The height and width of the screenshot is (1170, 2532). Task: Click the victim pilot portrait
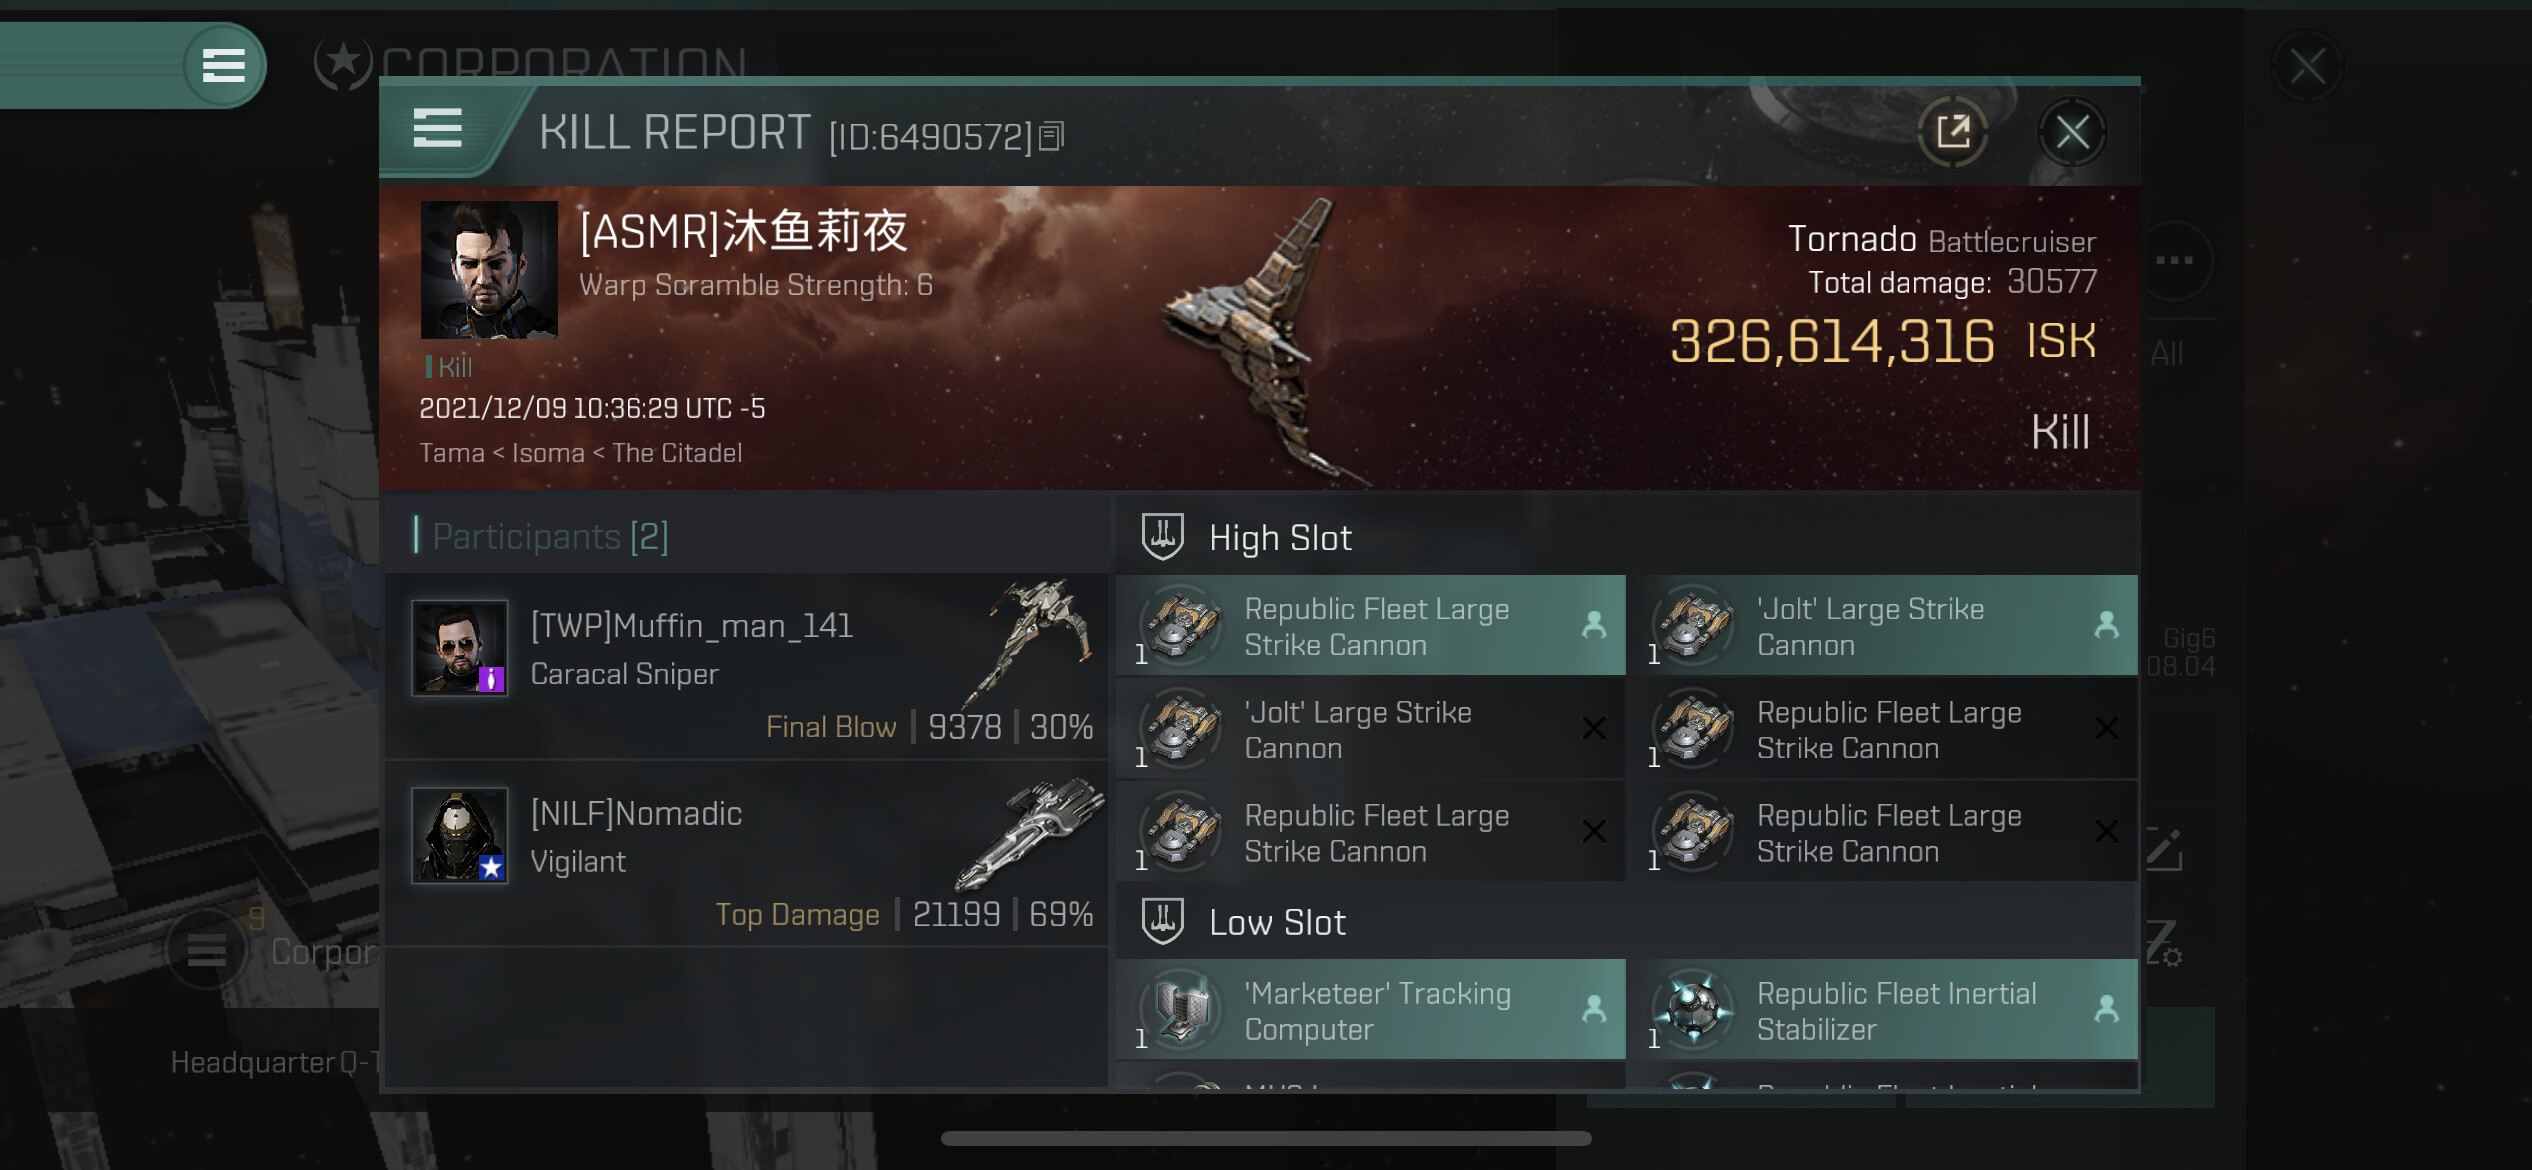coord(489,270)
